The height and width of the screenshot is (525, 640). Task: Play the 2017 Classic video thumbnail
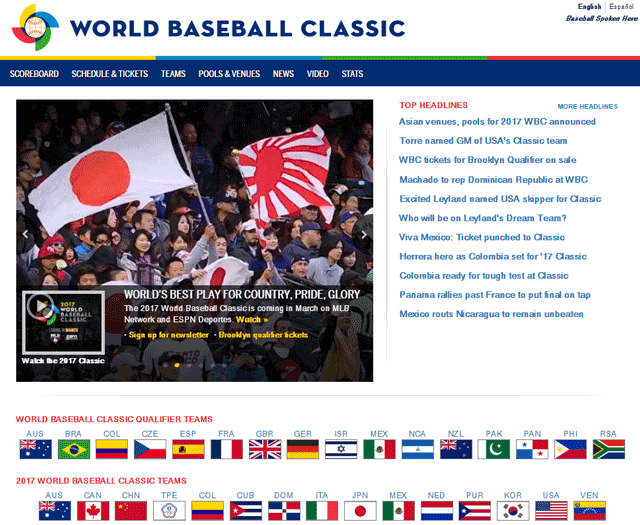63,323
